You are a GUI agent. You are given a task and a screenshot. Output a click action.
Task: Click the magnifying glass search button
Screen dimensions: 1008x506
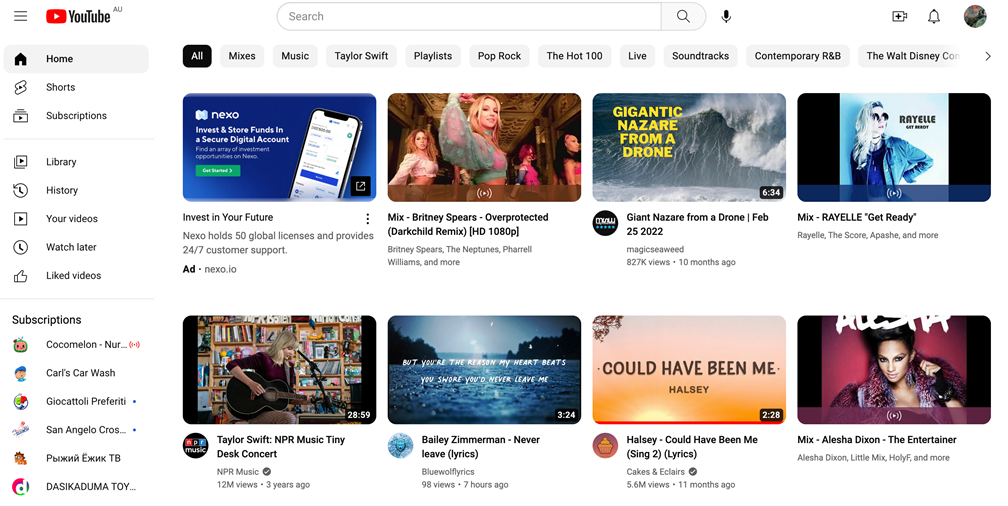point(683,16)
